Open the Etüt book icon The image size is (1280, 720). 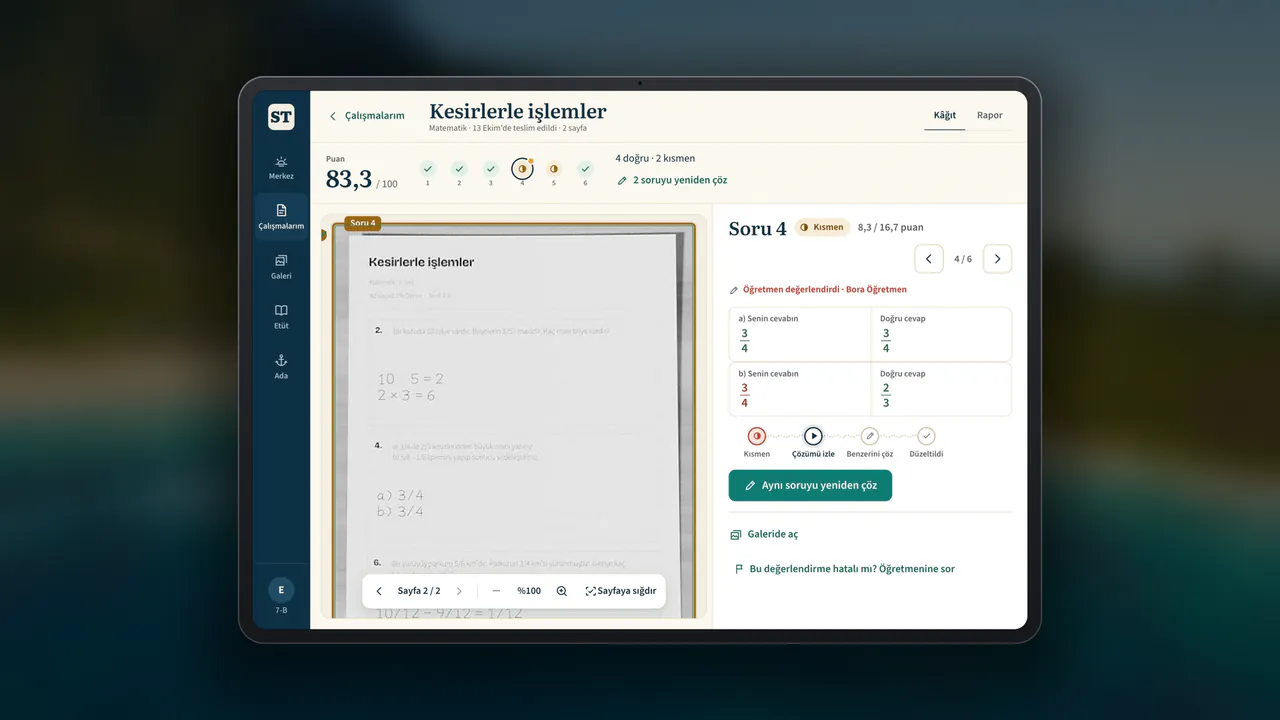281,317
